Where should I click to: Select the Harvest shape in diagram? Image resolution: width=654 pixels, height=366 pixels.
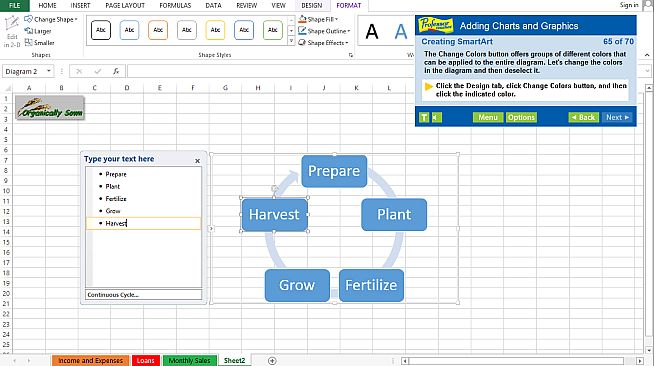pyautogui.click(x=274, y=215)
